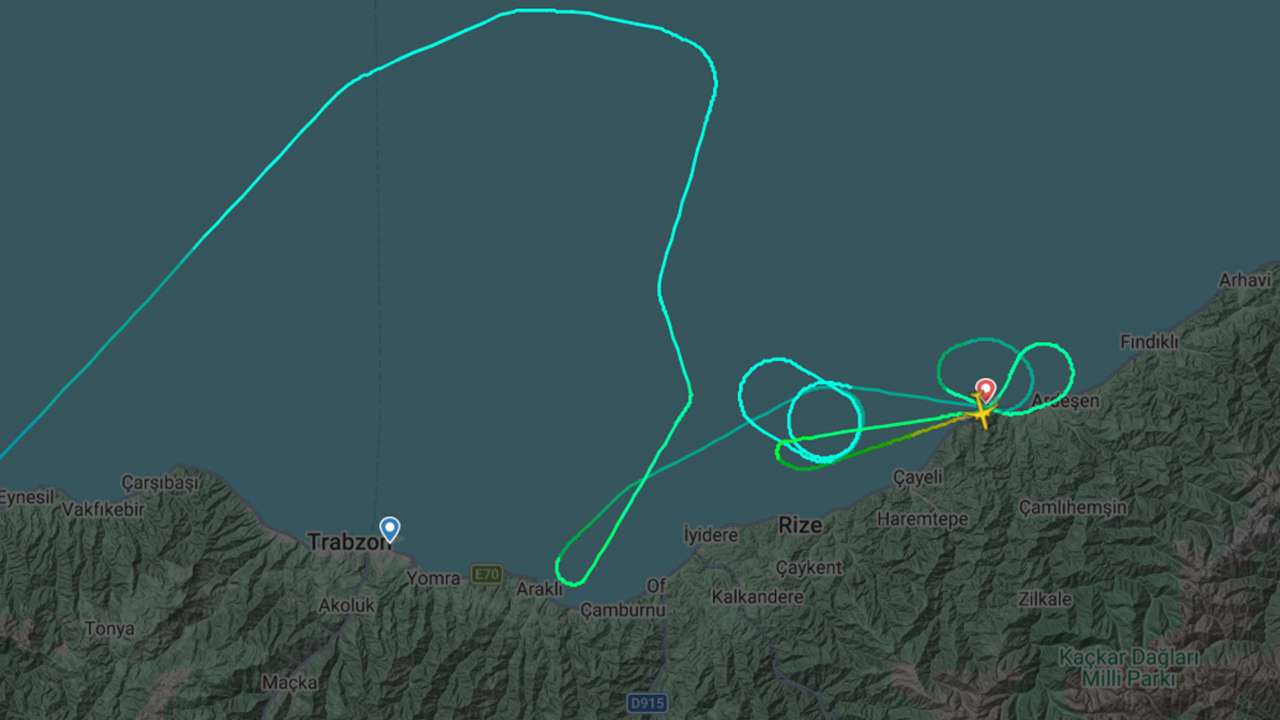This screenshot has width=1280, height=720.
Task: Click the Fındıklı town label
Action: coord(1149,342)
